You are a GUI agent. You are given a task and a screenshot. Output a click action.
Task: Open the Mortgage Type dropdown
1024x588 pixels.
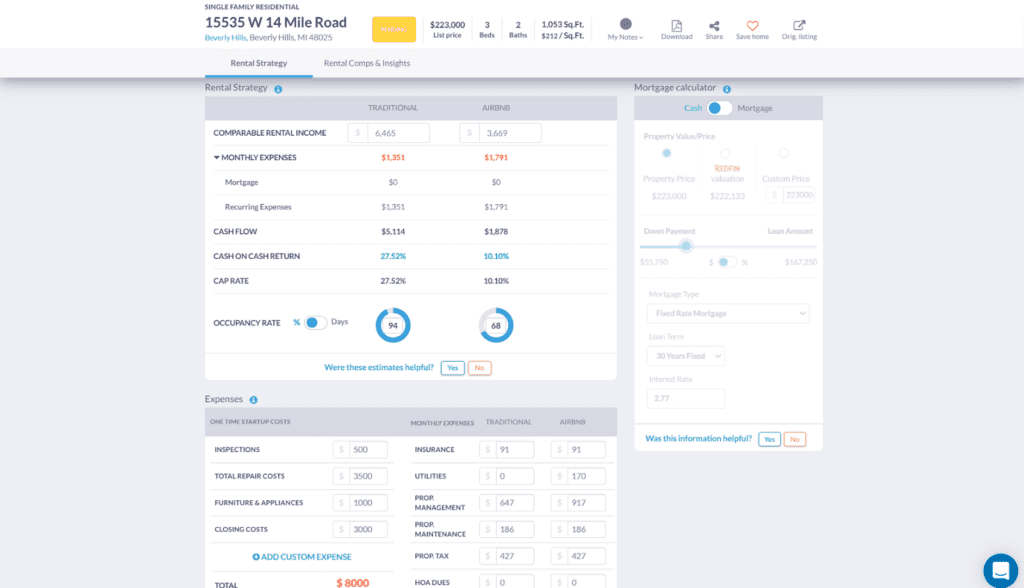[x=727, y=314]
